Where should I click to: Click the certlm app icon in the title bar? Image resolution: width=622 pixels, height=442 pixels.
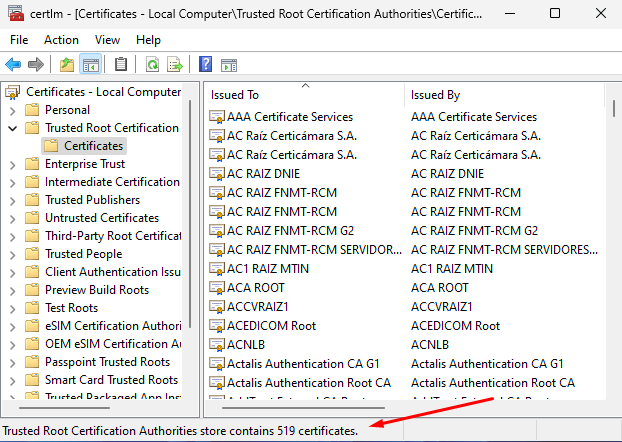click(16, 13)
